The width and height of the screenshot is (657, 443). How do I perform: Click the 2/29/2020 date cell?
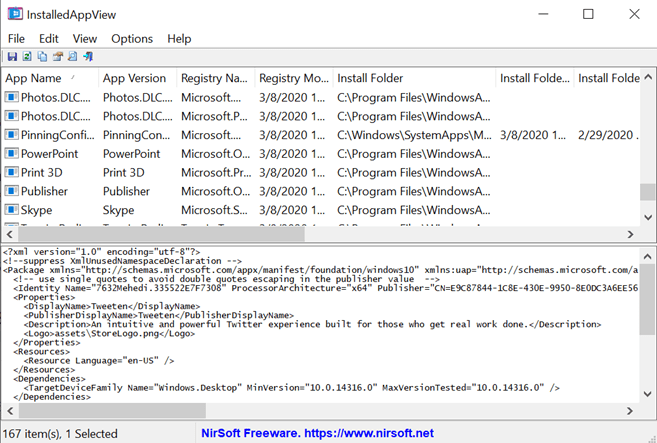(x=608, y=135)
